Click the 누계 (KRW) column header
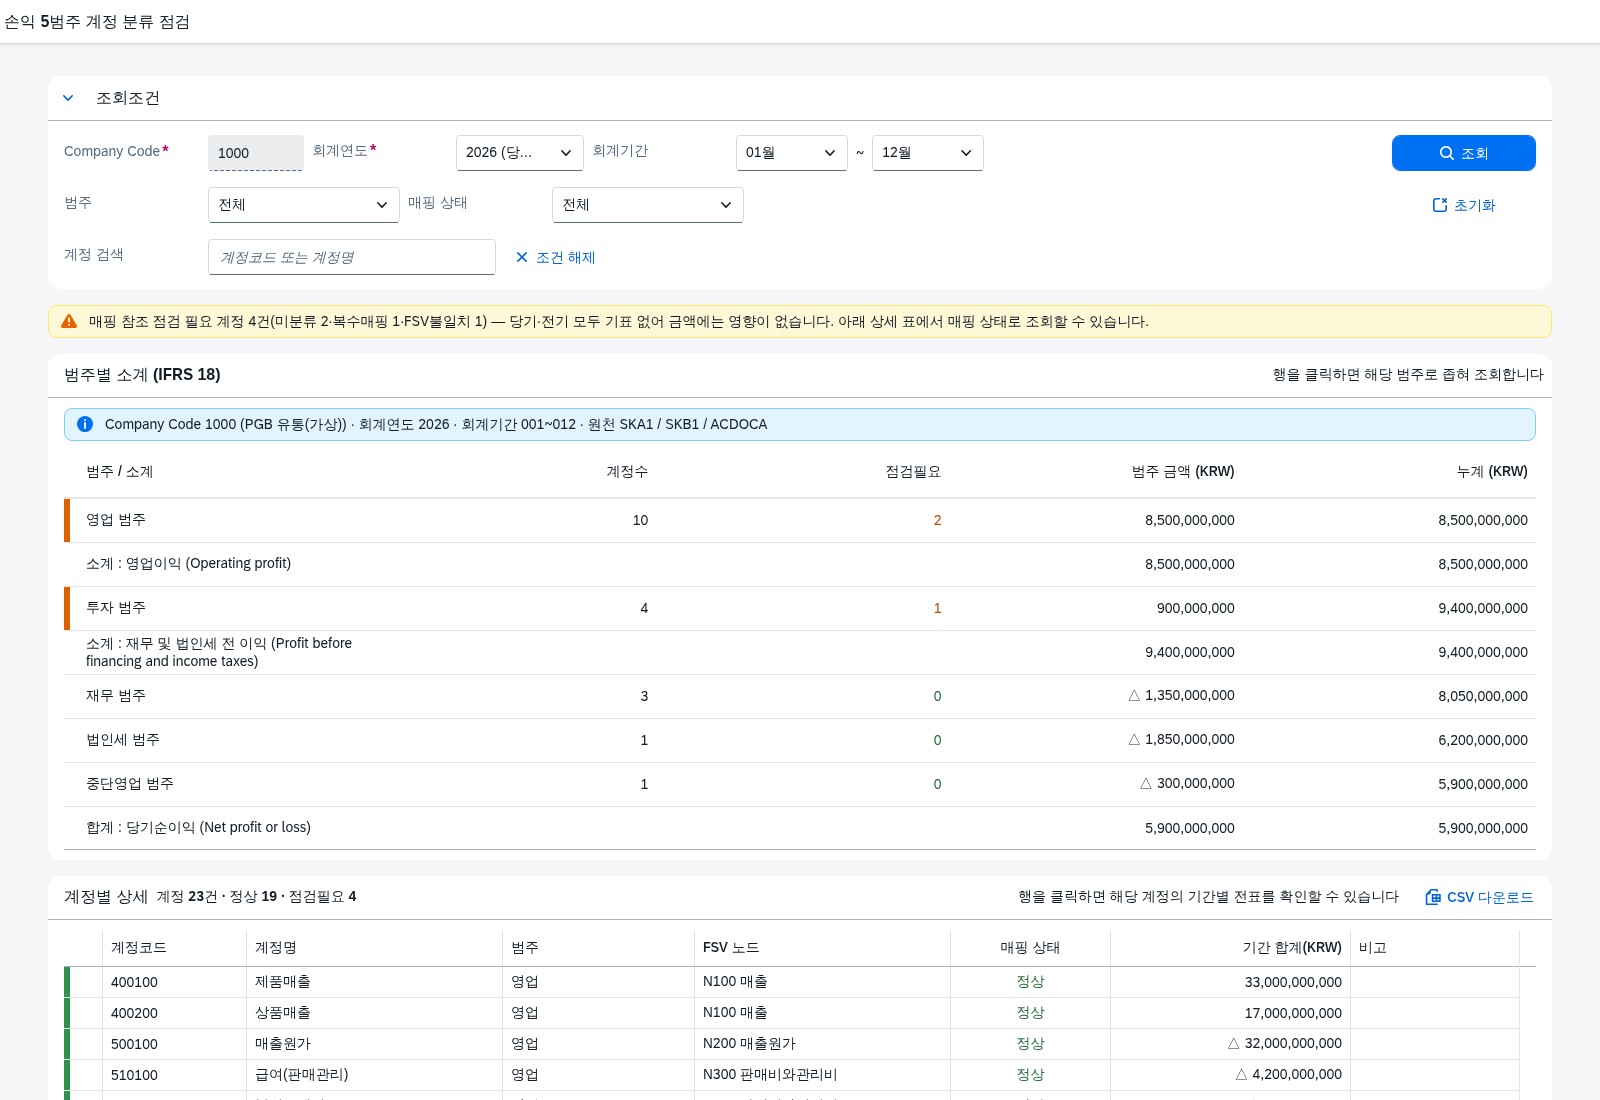 (1492, 471)
